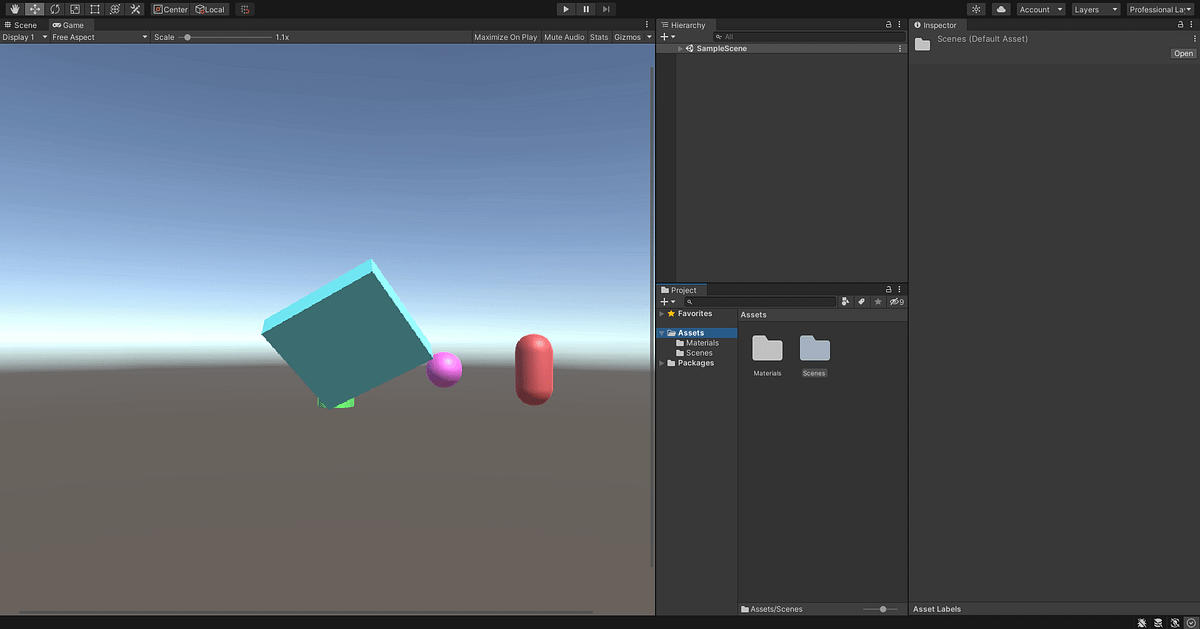Open the Layers dropdown
1200x629 pixels.
pyautogui.click(x=1095, y=8)
